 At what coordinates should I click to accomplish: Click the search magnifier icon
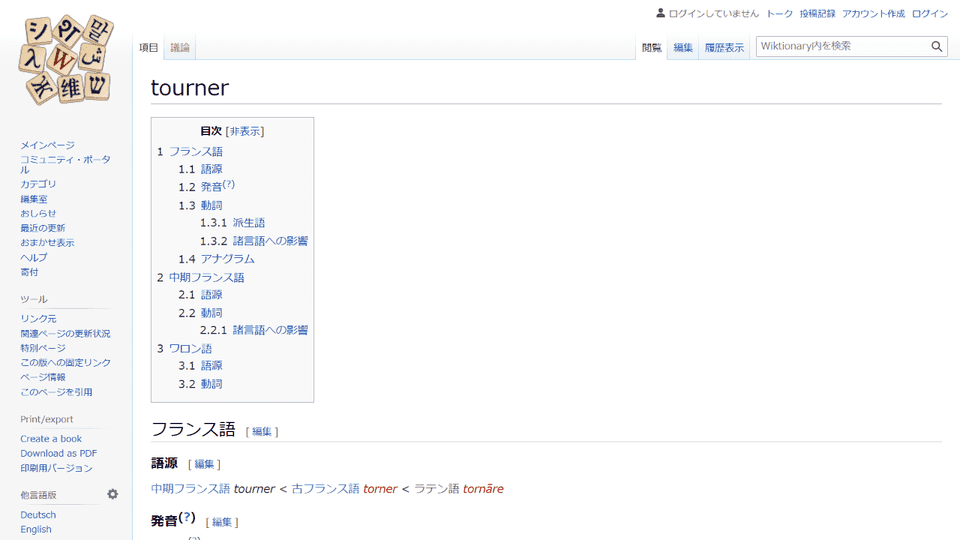click(x=936, y=46)
